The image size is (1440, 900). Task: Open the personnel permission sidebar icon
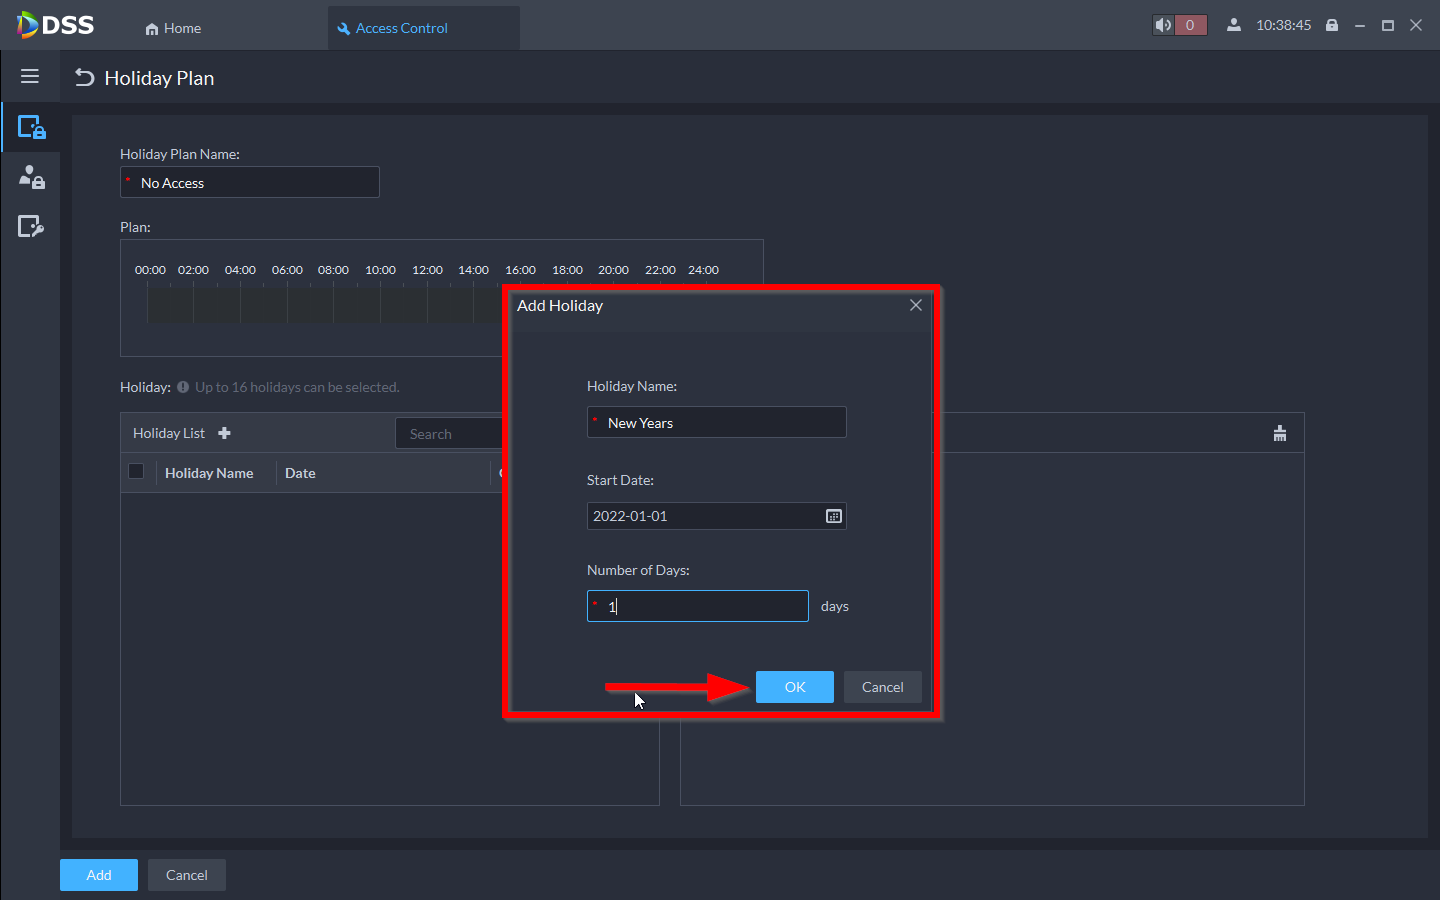(31, 178)
